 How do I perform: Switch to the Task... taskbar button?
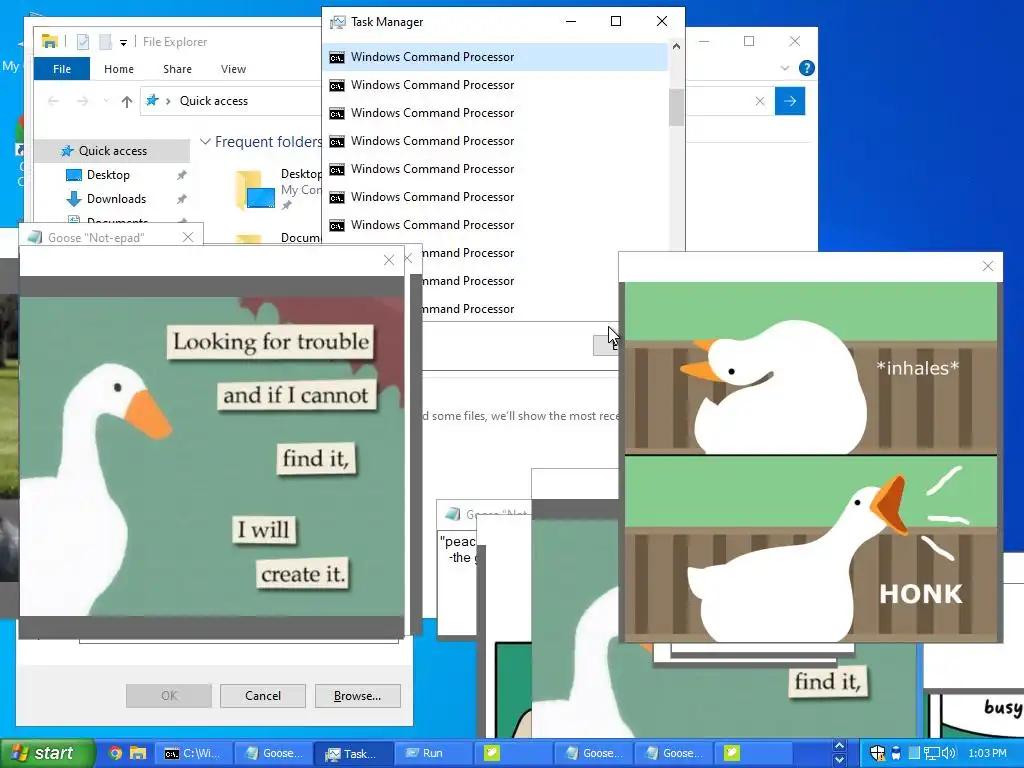[x=353, y=754]
